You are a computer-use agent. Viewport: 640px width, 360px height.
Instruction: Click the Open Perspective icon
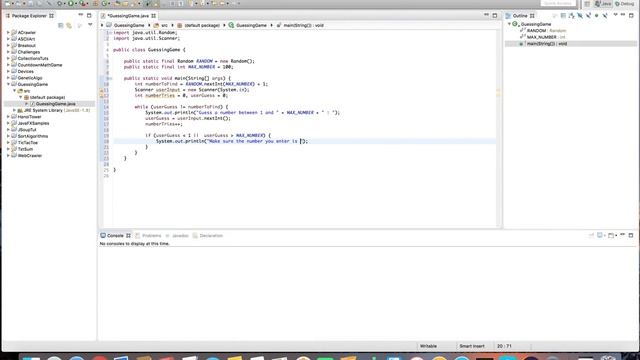[587, 4]
